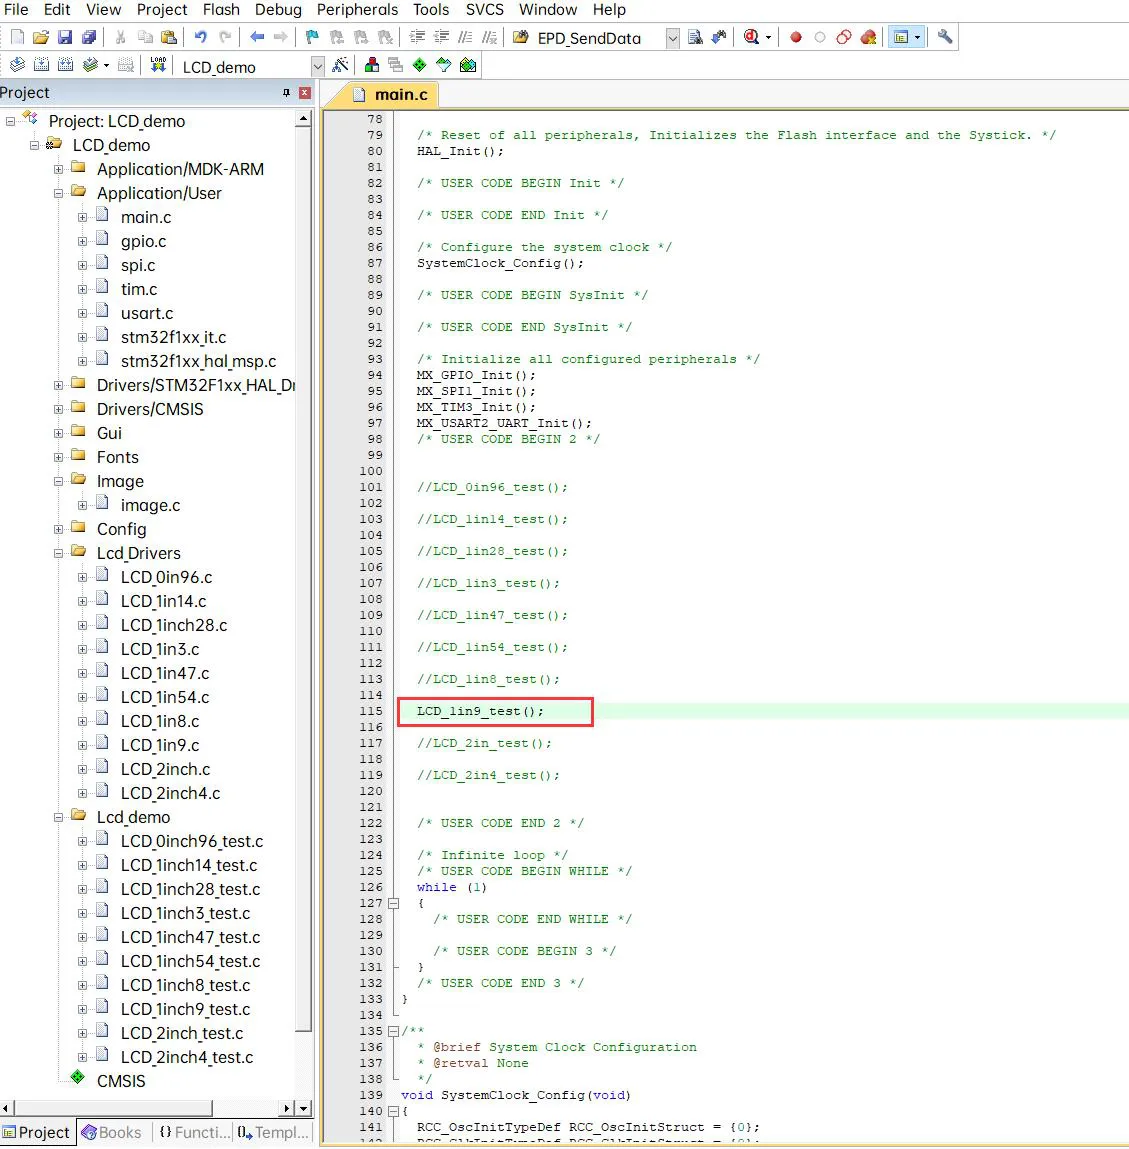
Task: Paste from clipboard toolbar icon
Action: click(x=169, y=37)
